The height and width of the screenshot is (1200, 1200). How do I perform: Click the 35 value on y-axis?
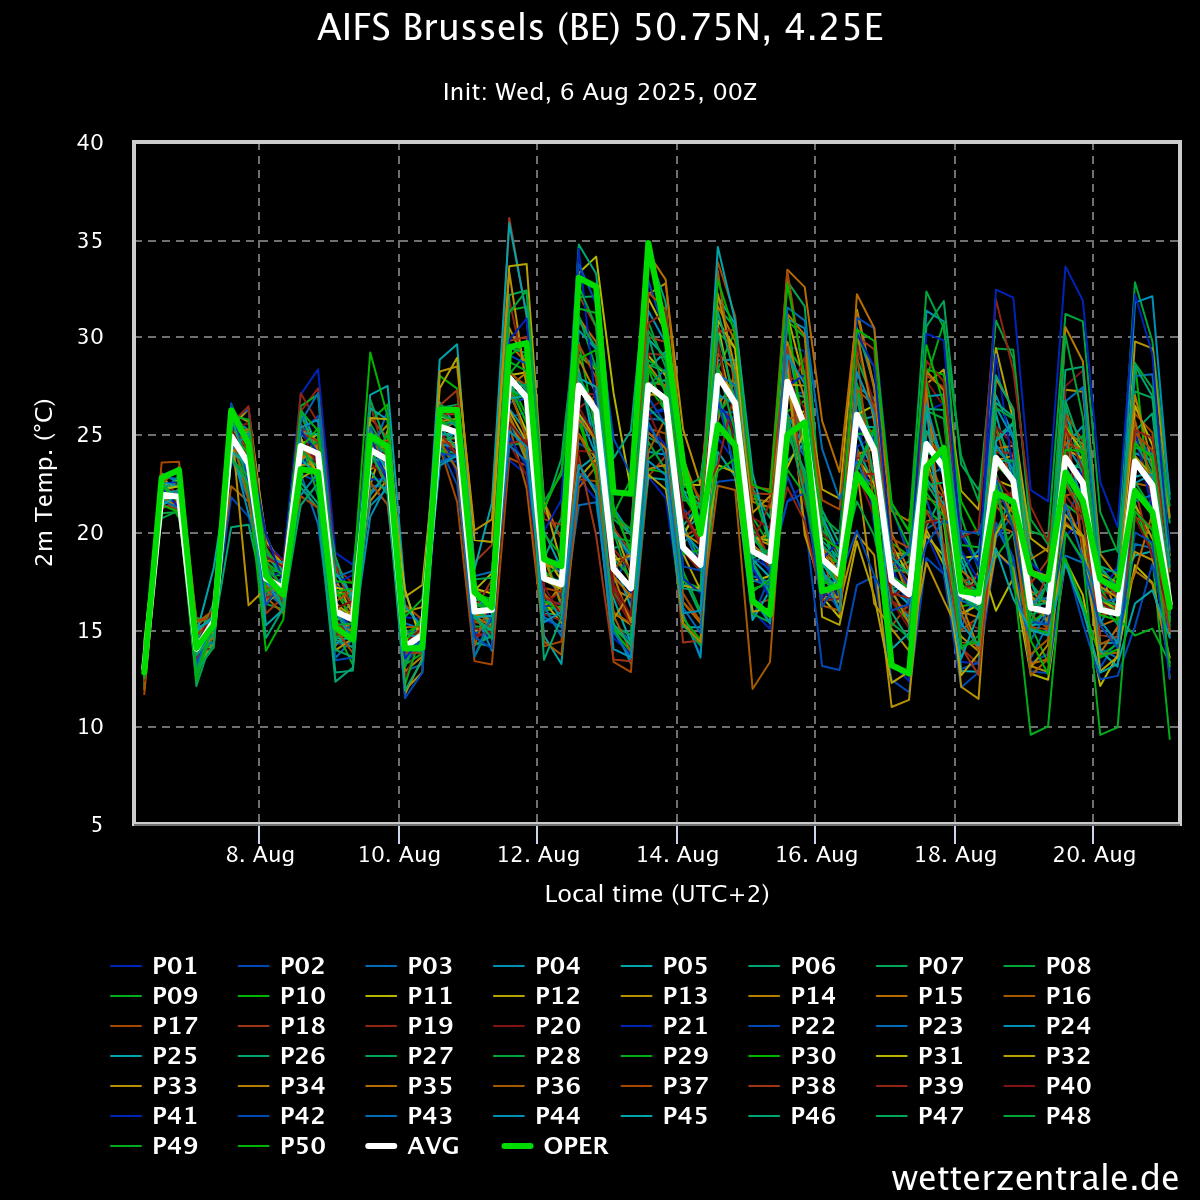pyautogui.click(x=91, y=240)
